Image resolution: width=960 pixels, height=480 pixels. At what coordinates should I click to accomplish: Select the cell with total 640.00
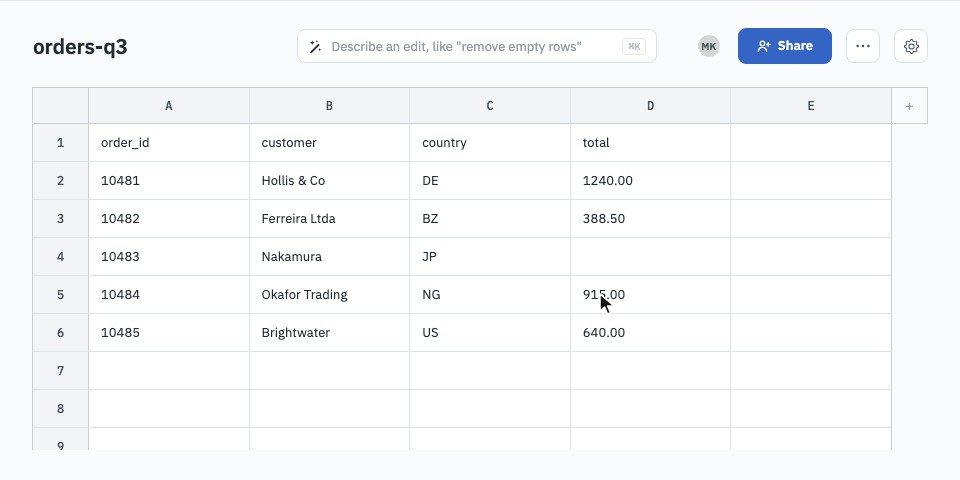pyautogui.click(x=650, y=332)
